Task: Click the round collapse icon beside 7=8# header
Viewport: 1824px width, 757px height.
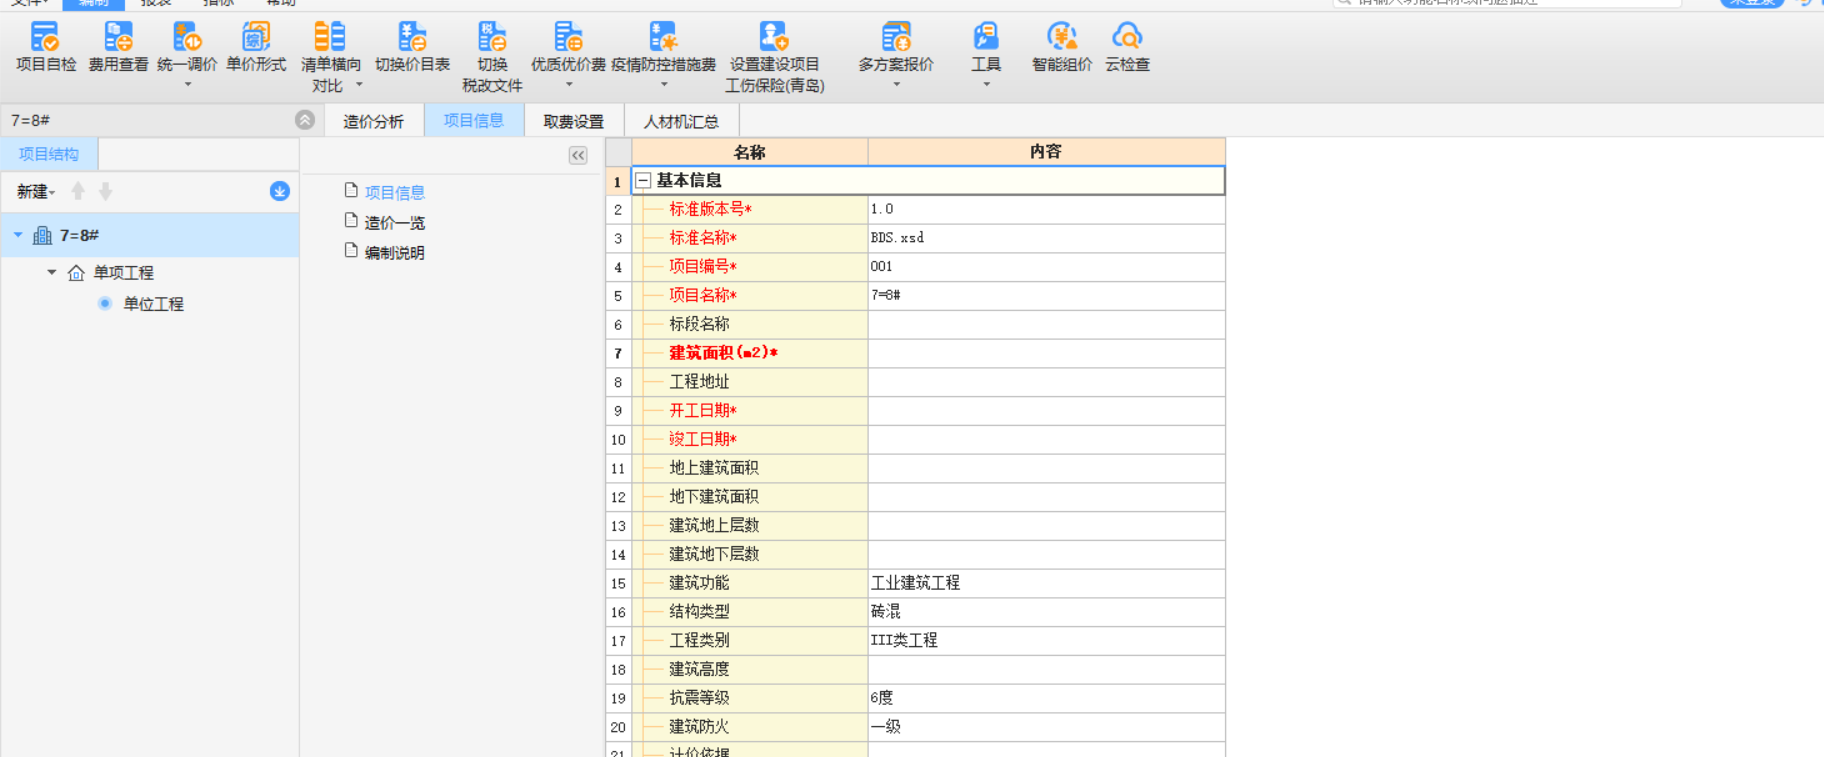Action: tap(305, 120)
